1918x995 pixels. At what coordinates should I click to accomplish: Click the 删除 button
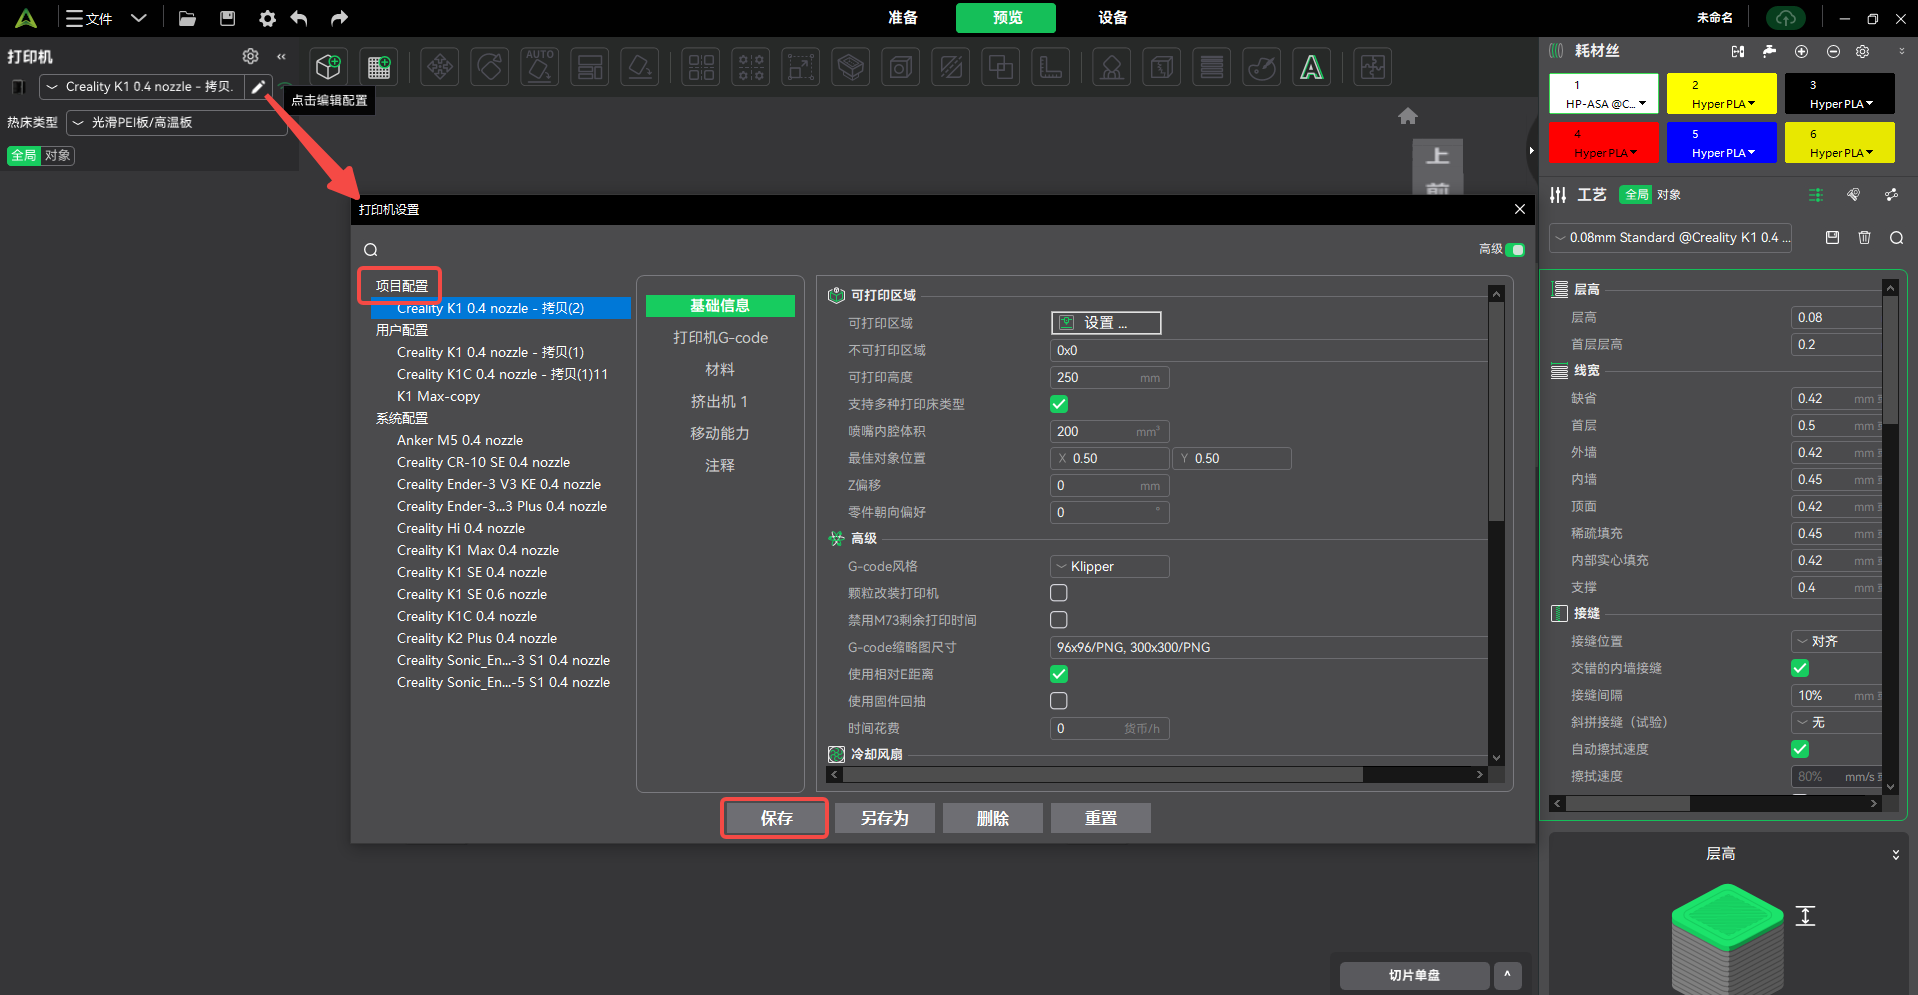click(x=993, y=818)
